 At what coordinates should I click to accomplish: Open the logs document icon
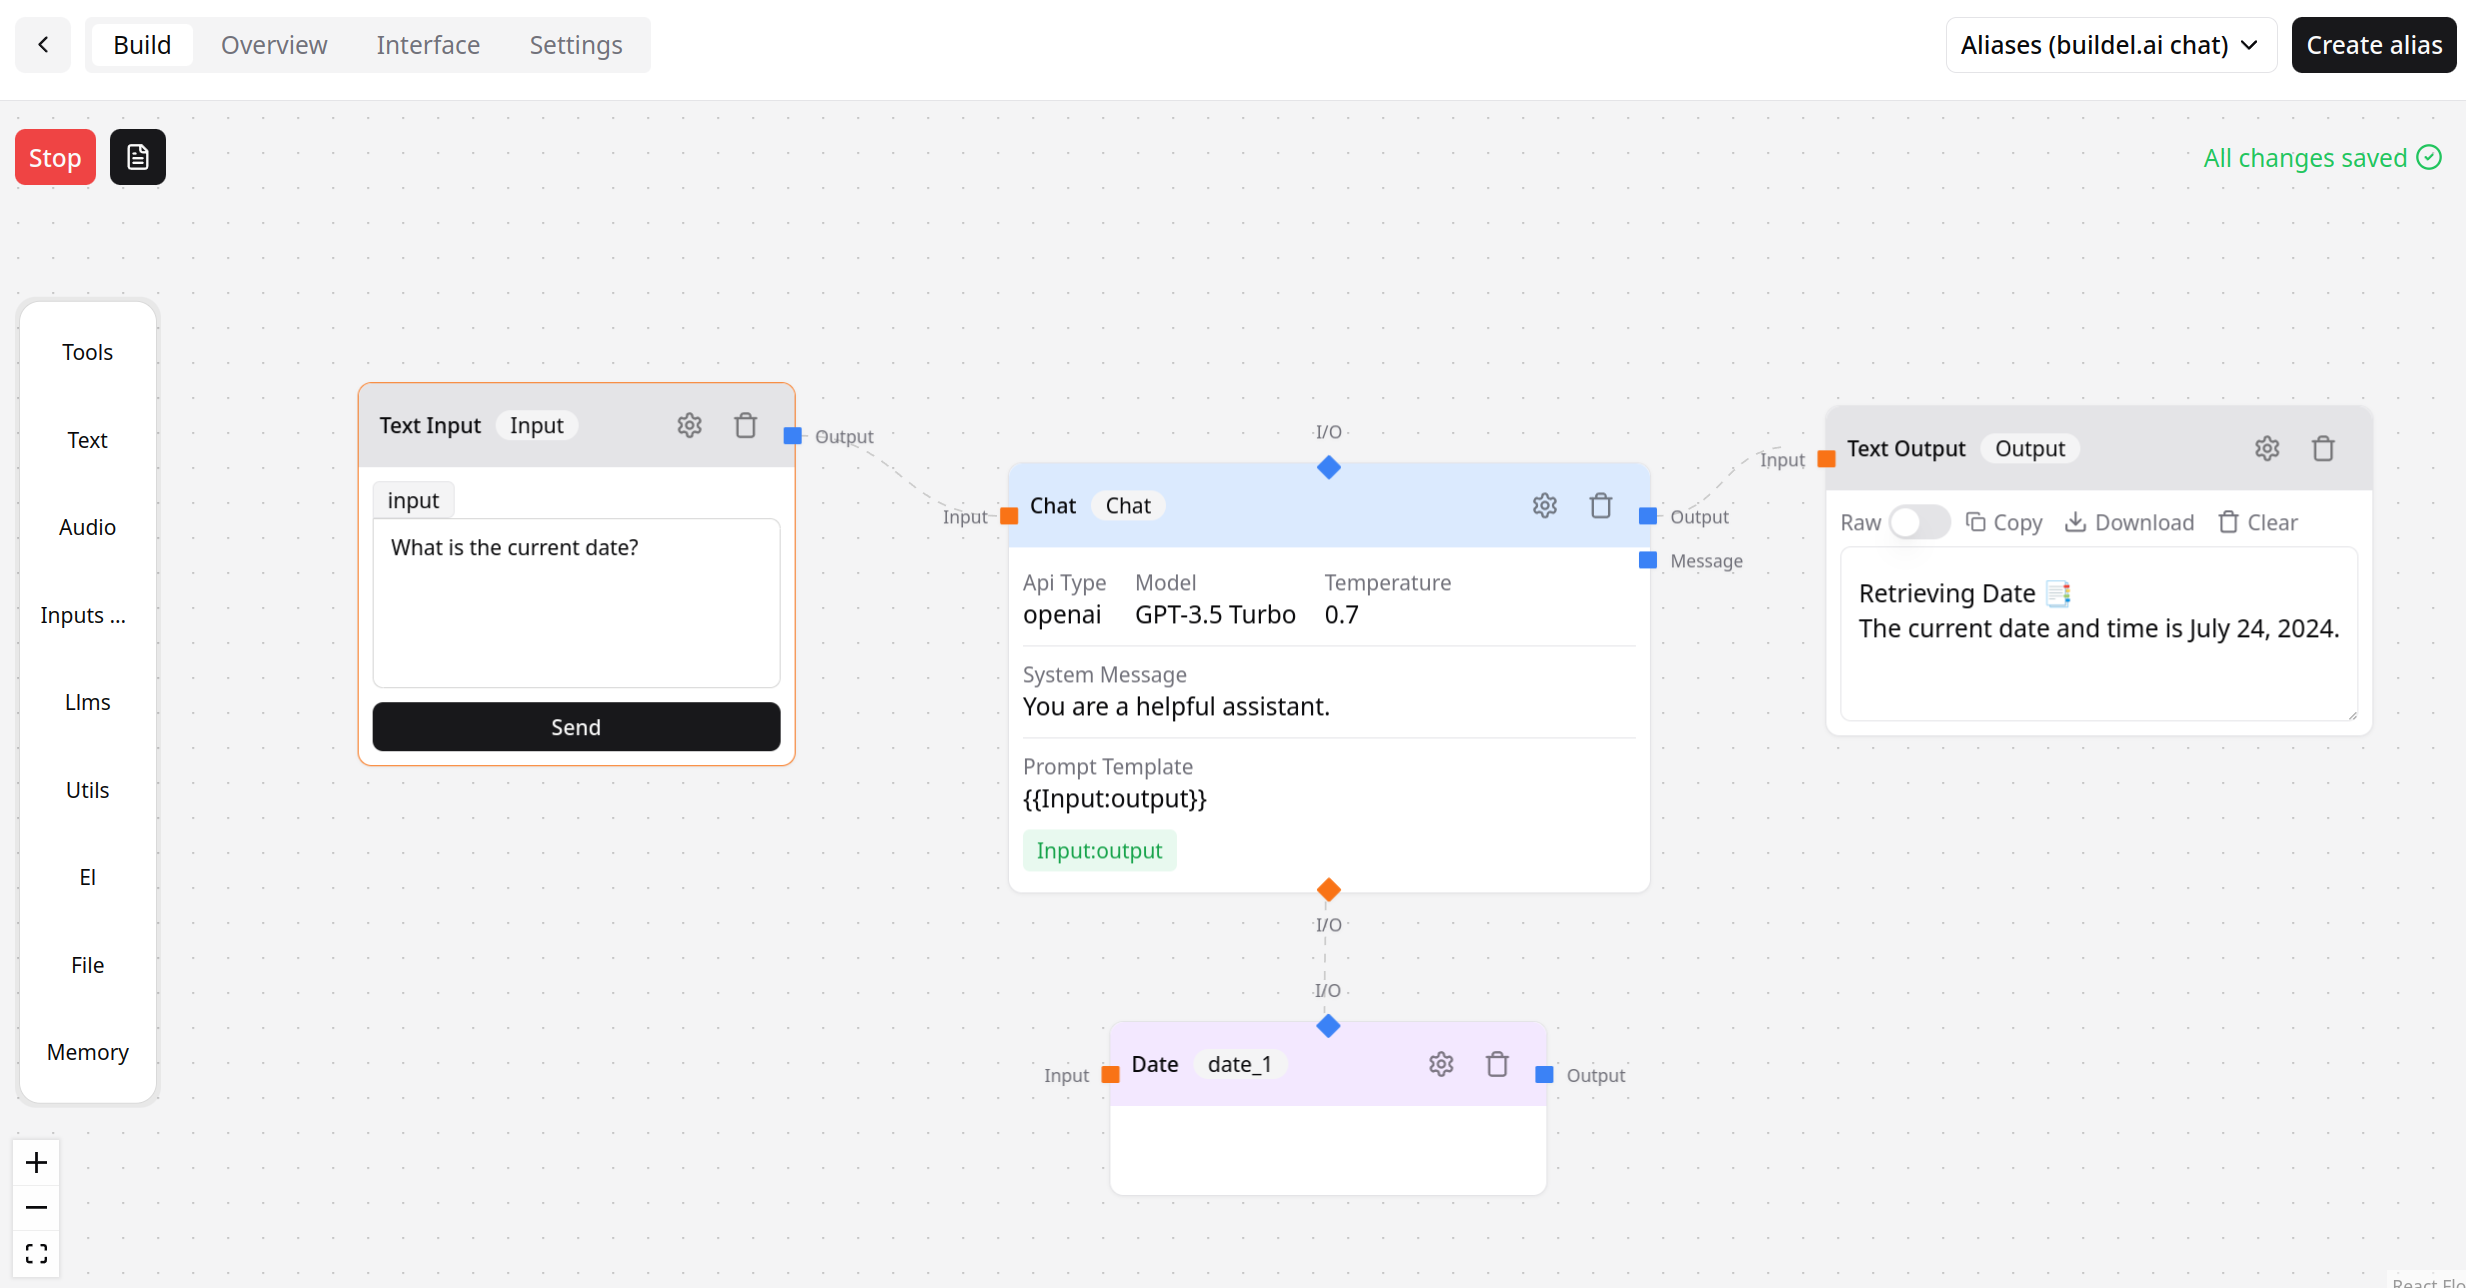pyautogui.click(x=138, y=157)
